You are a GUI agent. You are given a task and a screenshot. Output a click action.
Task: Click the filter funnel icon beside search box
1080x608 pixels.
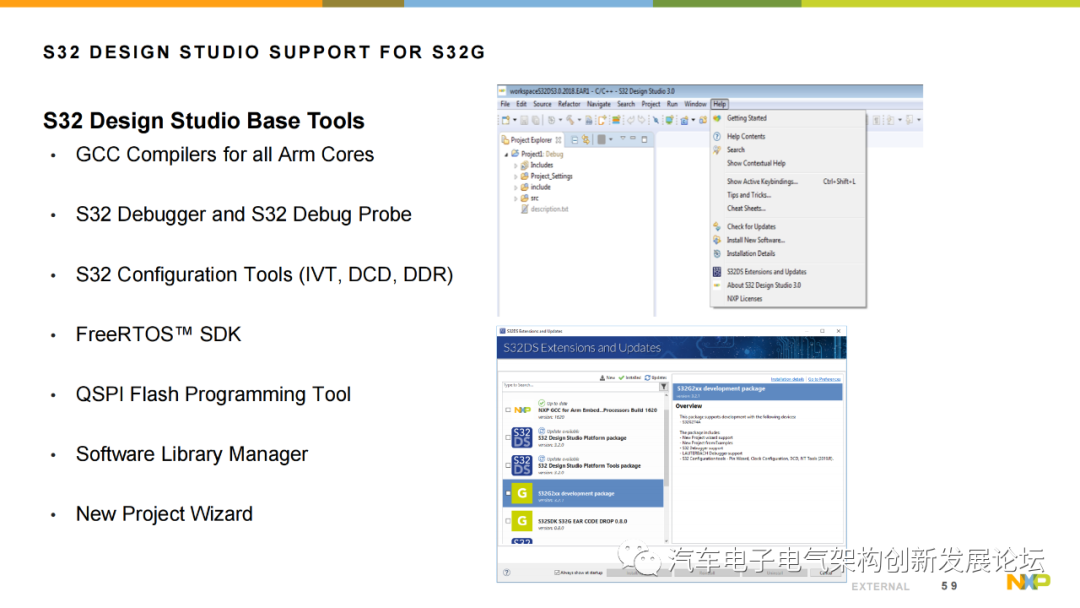663,387
